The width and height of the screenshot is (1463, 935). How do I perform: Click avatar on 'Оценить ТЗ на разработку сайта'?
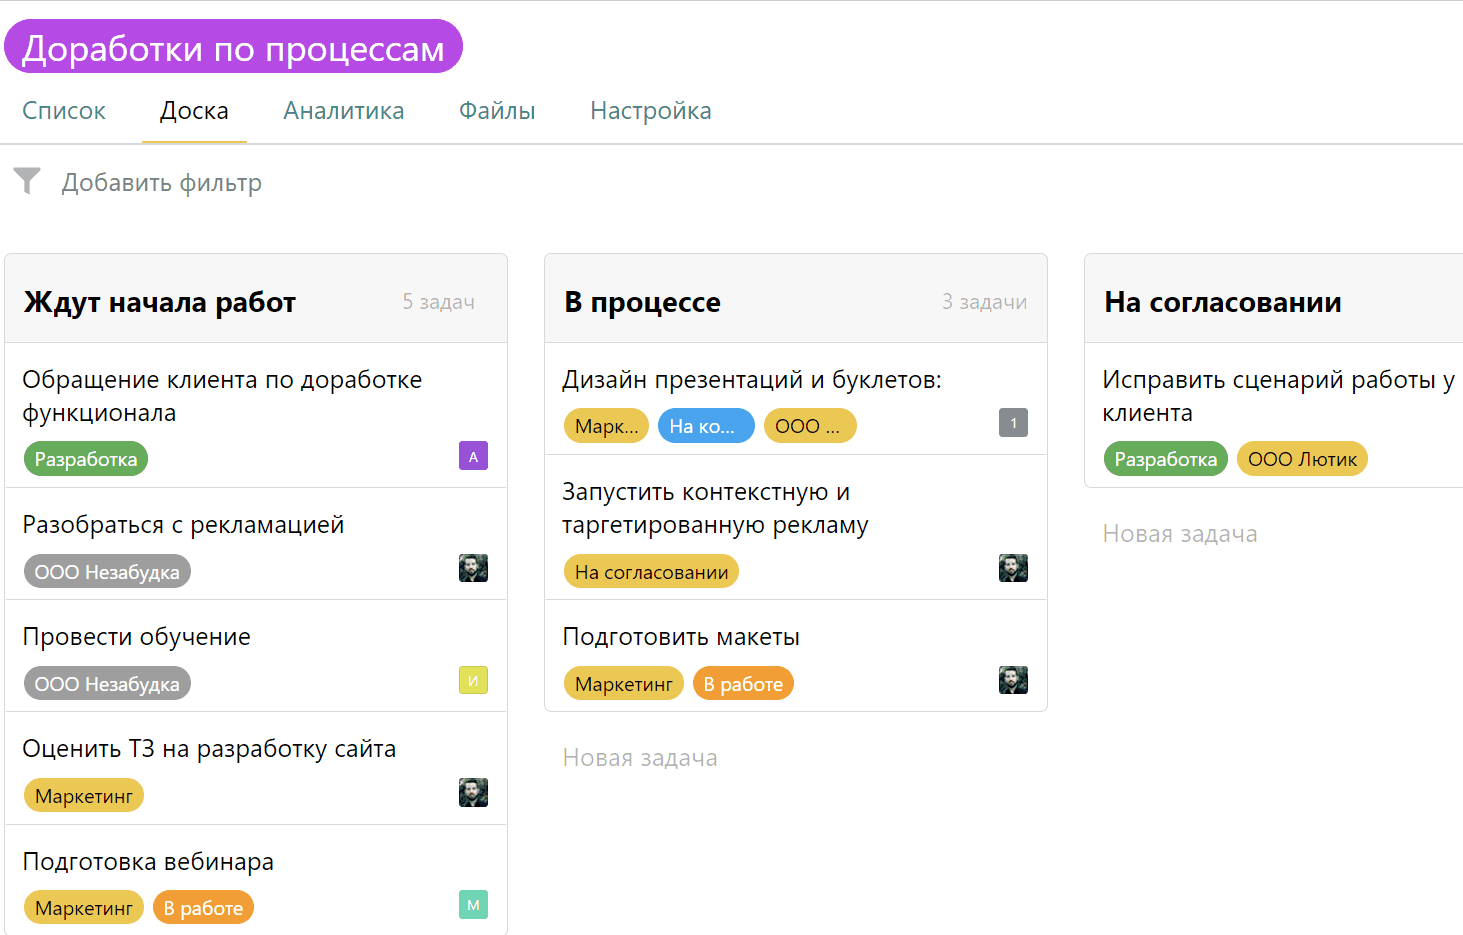(473, 792)
